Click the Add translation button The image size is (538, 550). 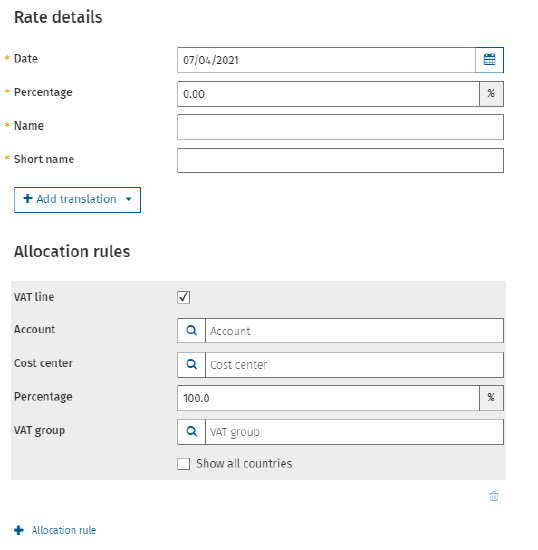coord(77,200)
